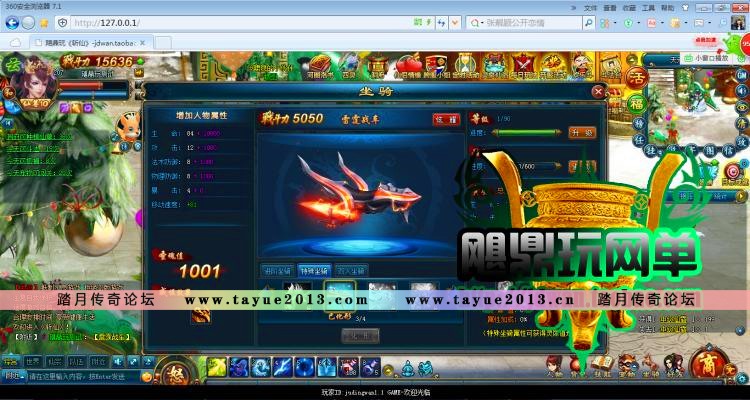Open the hourglass event icon
The width and height of the screenshot is (750, 400).
463,66
